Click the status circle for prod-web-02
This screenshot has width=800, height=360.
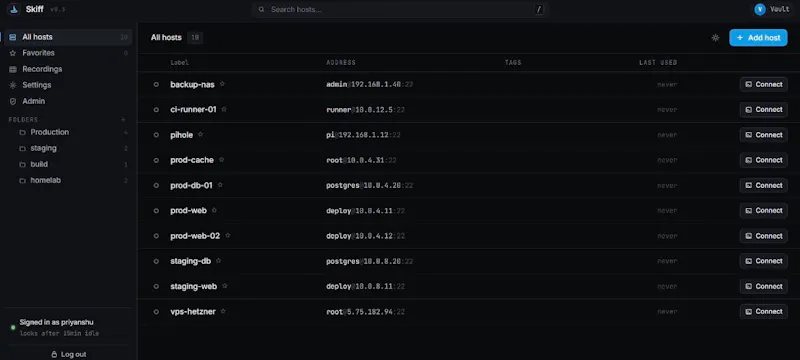pos(156,236)
